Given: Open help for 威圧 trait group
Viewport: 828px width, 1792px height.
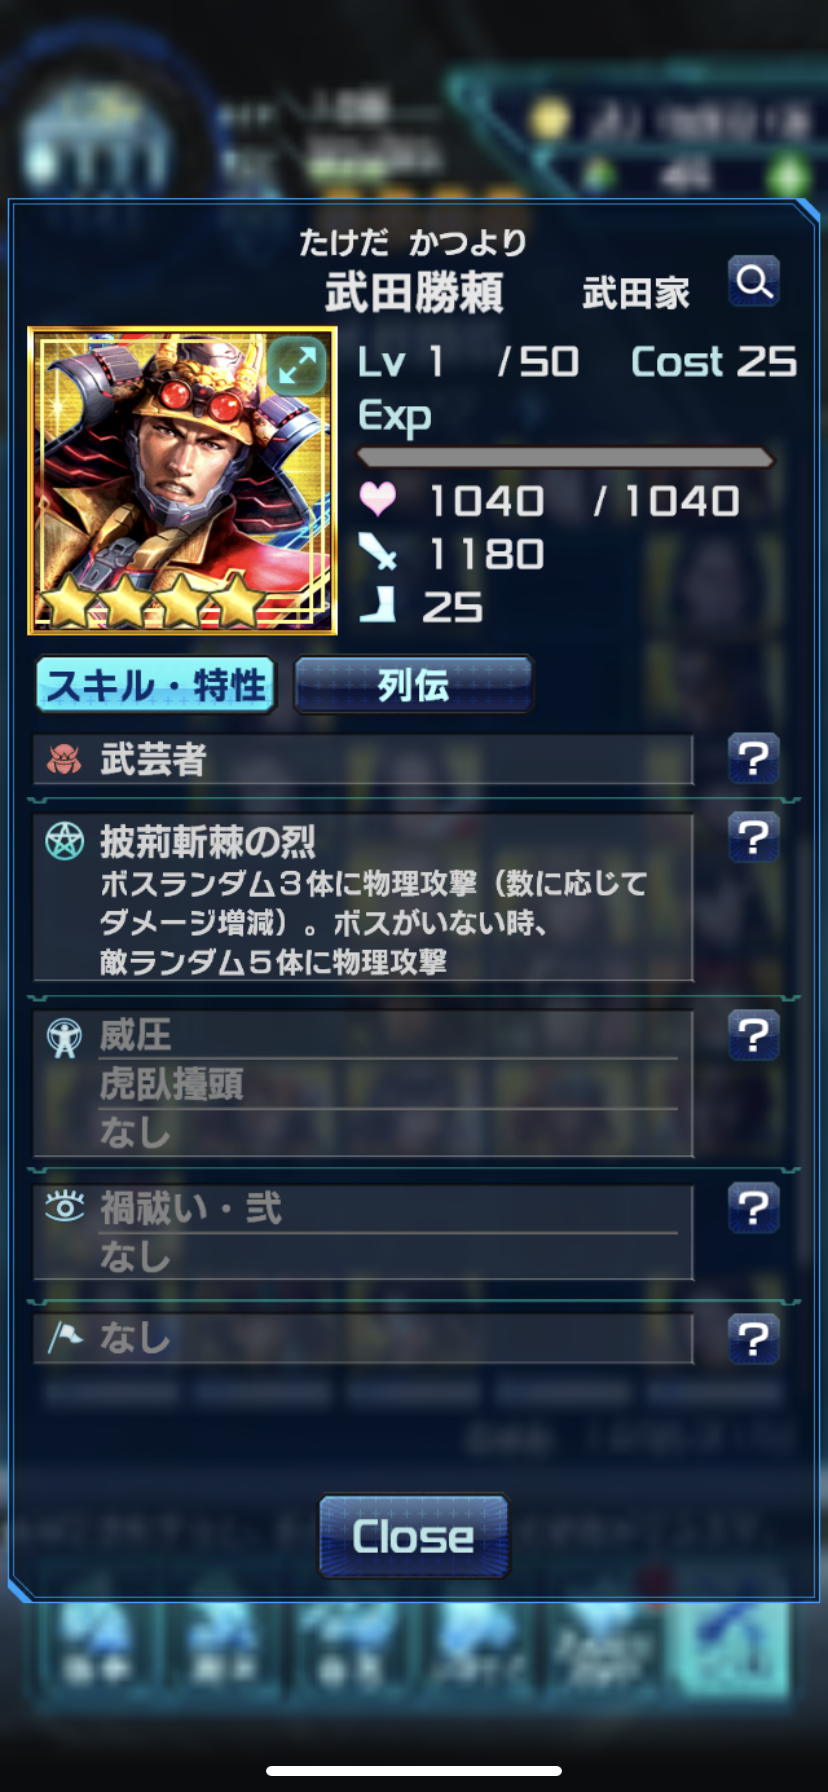Looking at the screenshot, I should click(x=754, y=1034).
